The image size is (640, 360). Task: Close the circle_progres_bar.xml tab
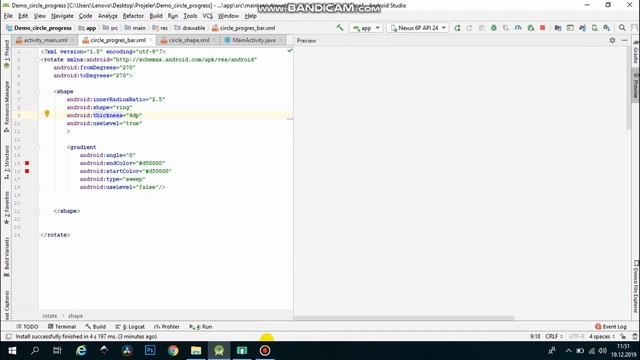pos(150,40)
